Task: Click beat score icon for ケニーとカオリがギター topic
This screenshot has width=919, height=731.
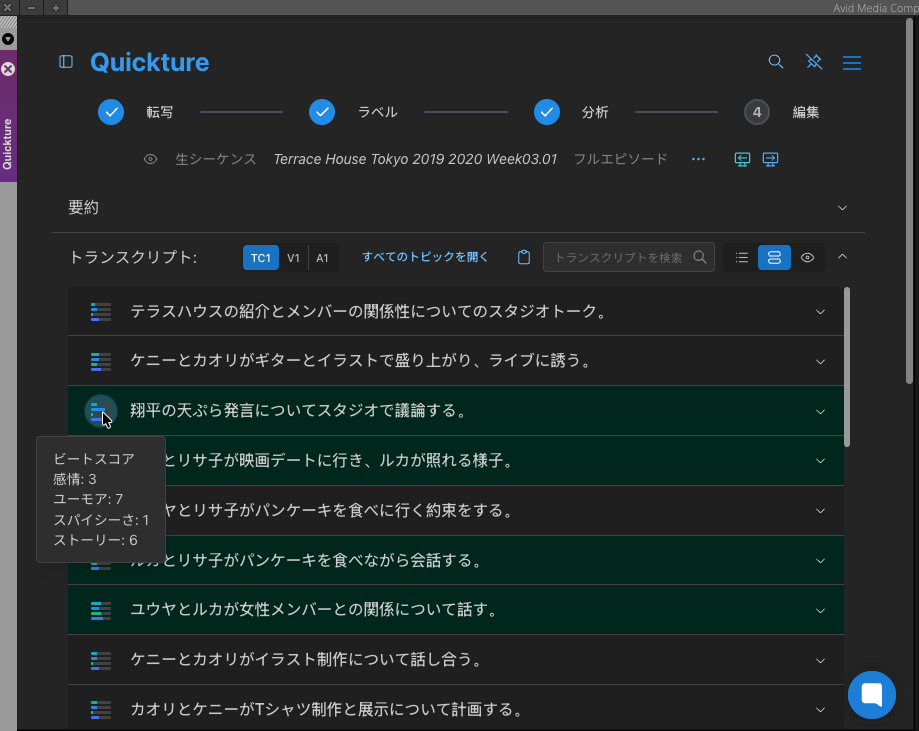Action: tap(101, 361)
